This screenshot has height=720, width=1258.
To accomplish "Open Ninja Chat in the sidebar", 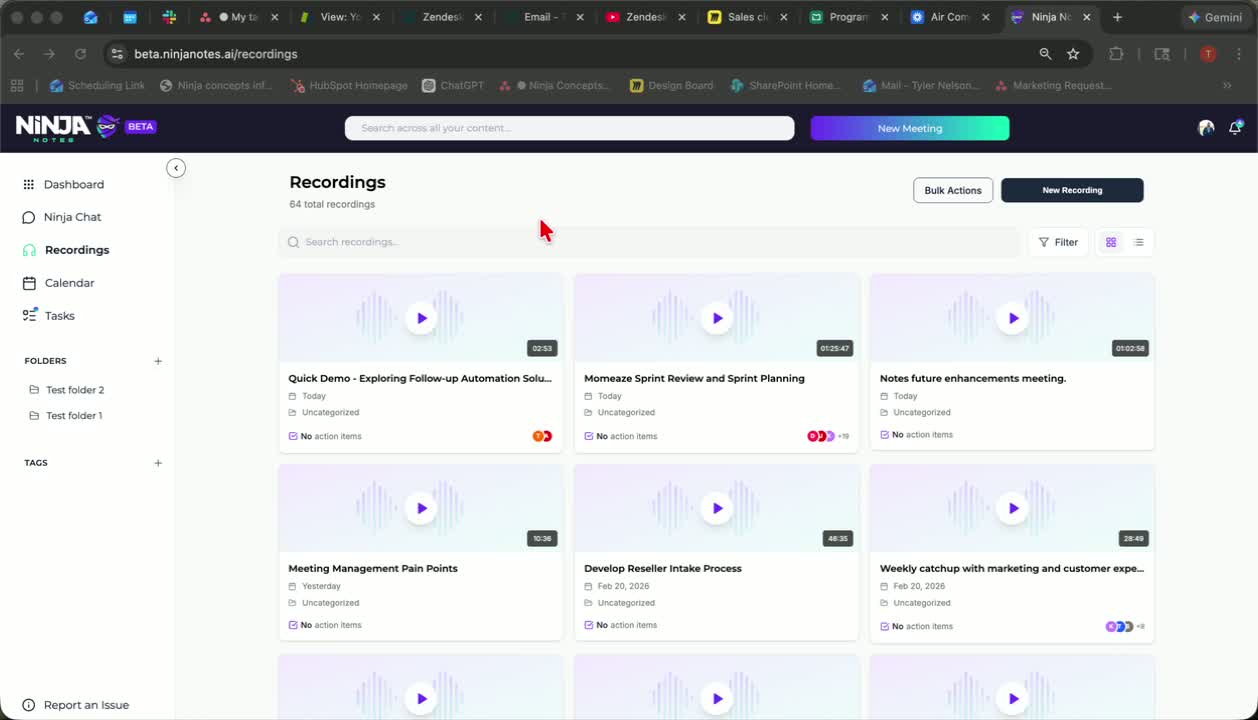I will [x=72, y=217].
